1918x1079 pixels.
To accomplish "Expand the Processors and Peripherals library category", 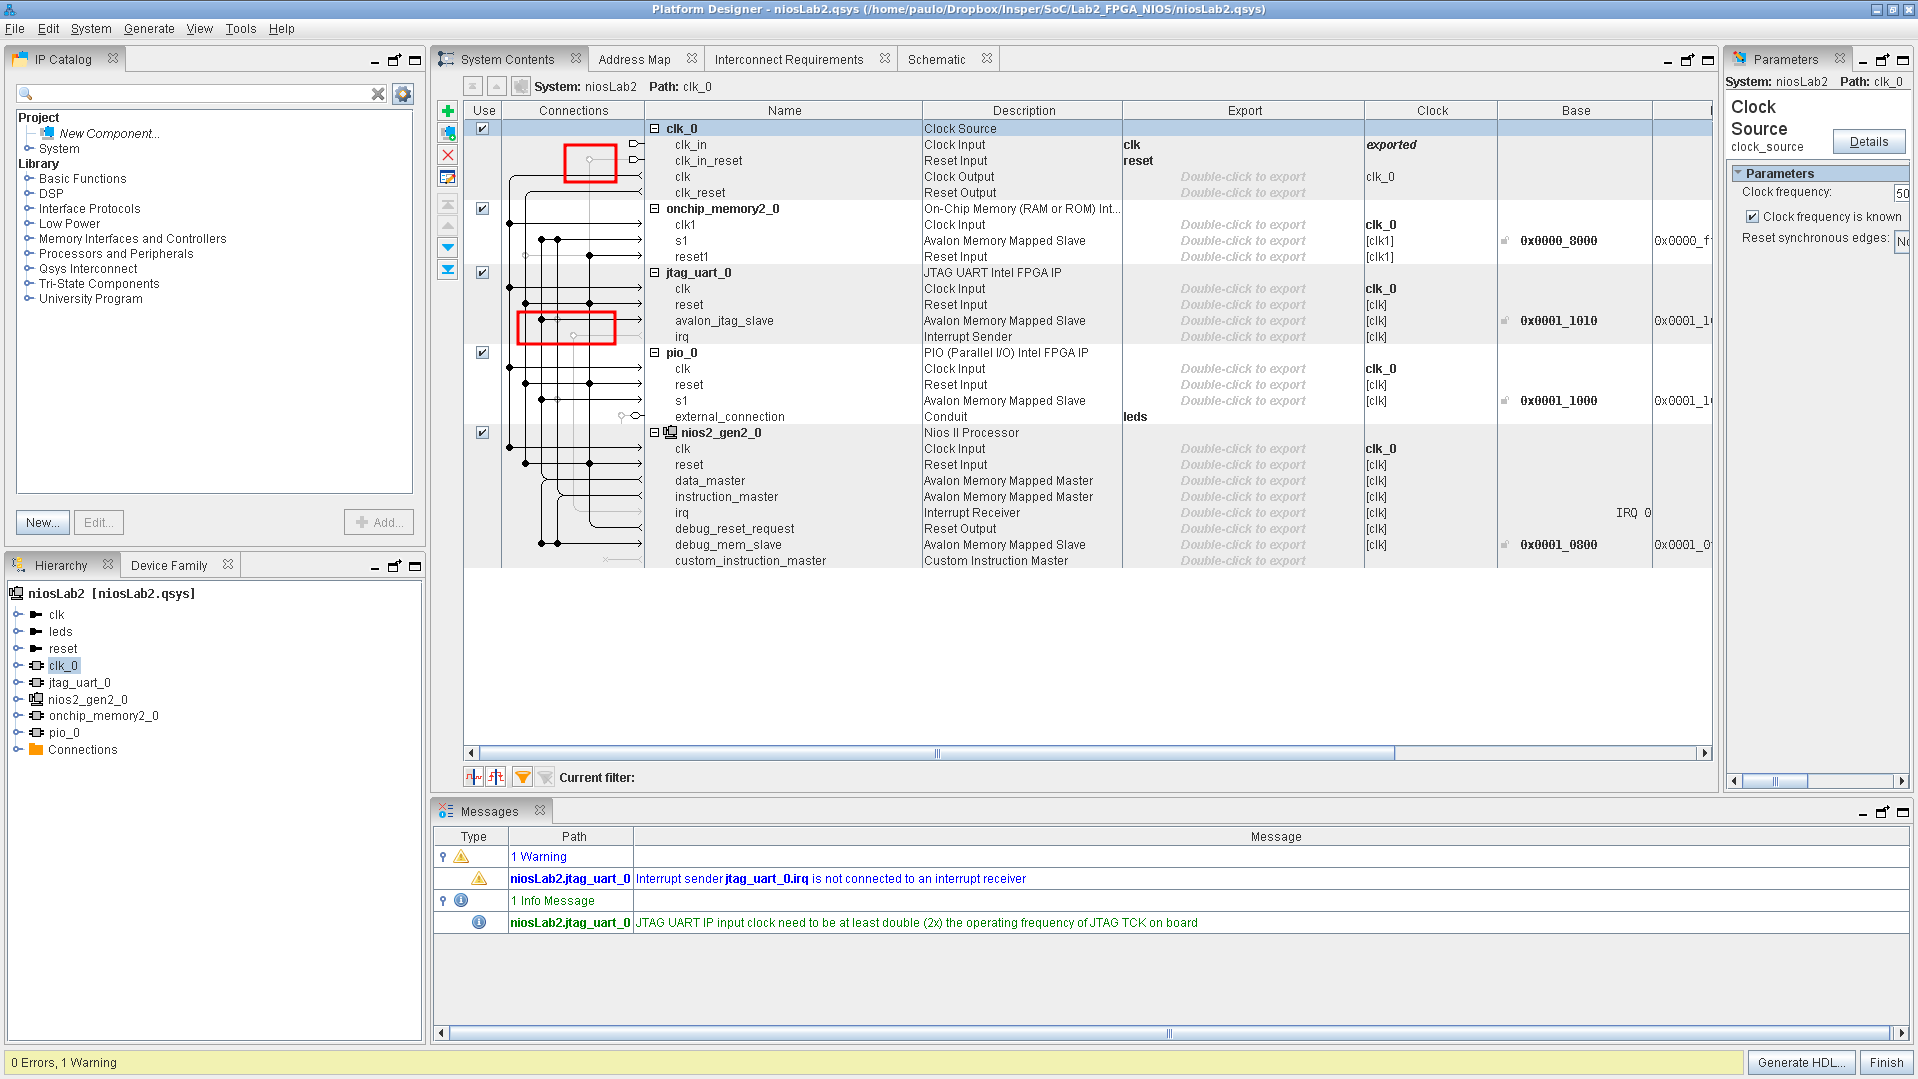I will (x=29, y=254).
